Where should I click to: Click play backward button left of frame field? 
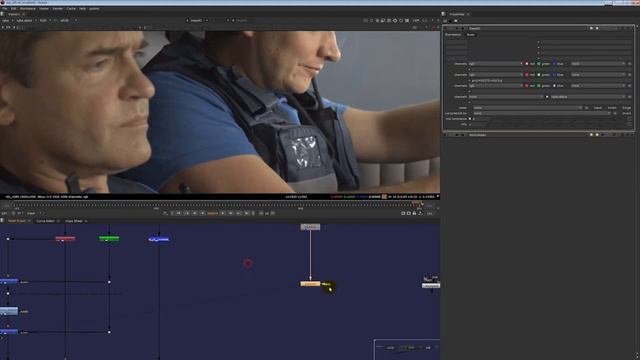[x=202, y=213]
